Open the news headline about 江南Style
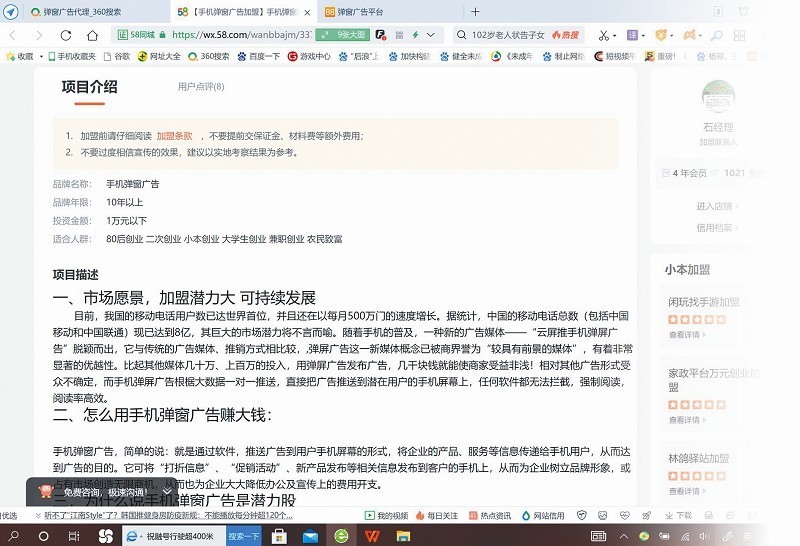This screenshot has height=546, width=800. coord(168,515)
